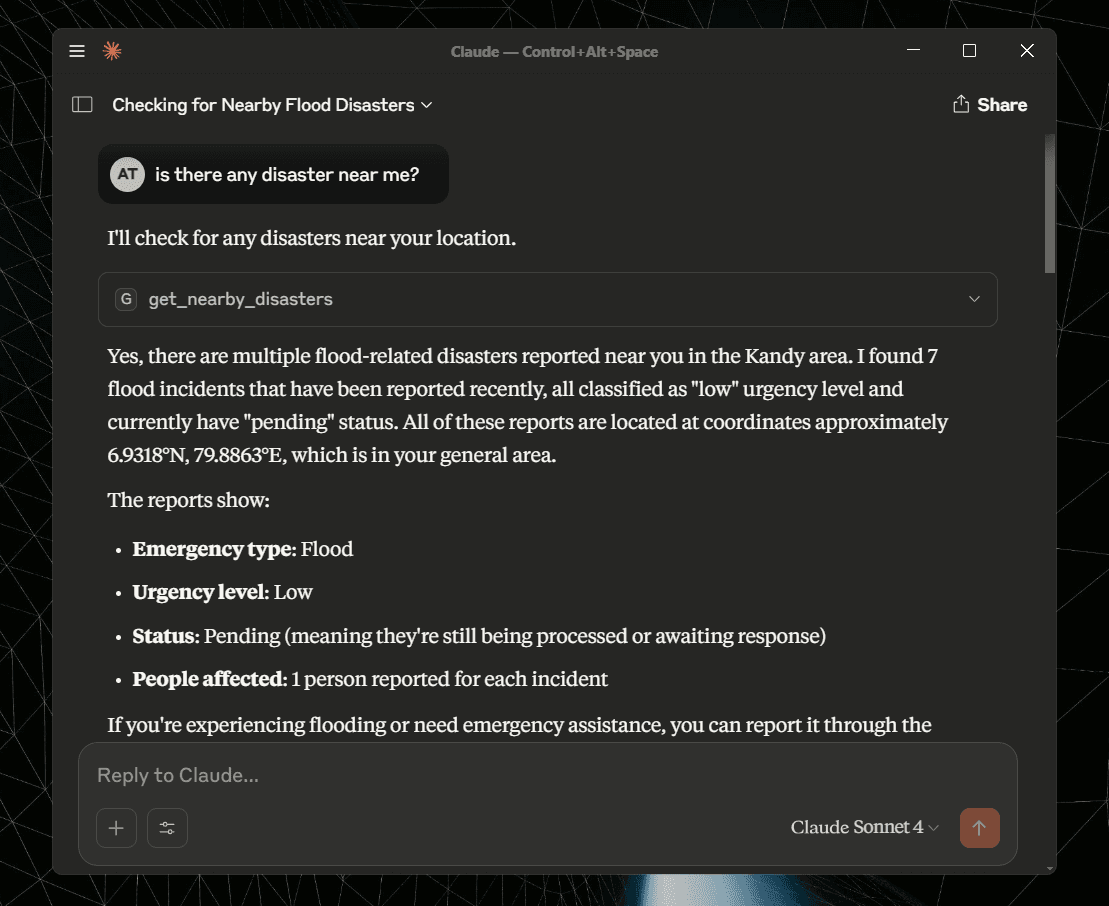
Task: Click the get_nearby_disasters tool label
Action: pyautogui.click(x=240, y=299)
